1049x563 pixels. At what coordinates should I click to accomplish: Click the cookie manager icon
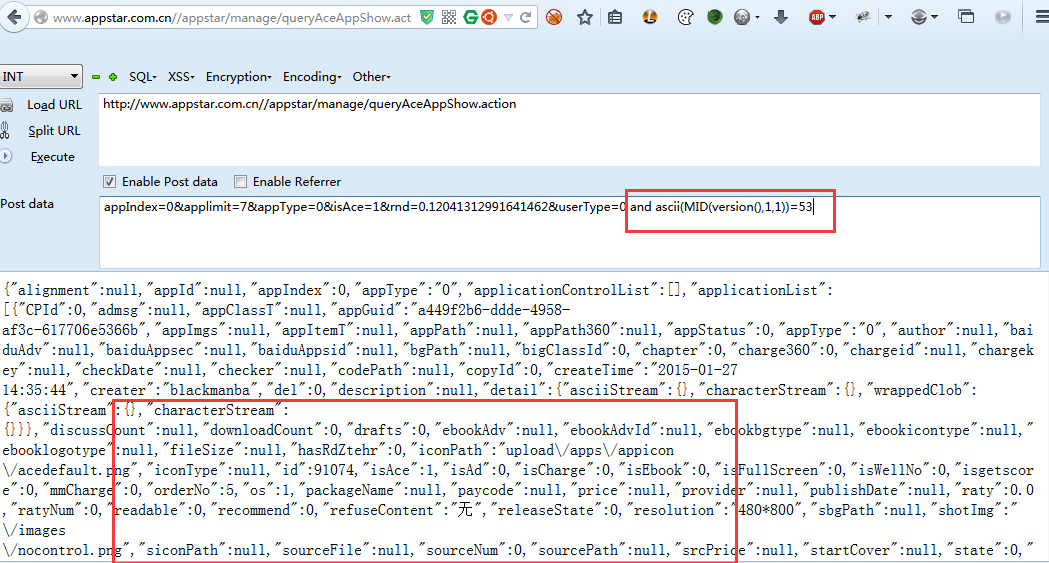[x=685, y=17]
